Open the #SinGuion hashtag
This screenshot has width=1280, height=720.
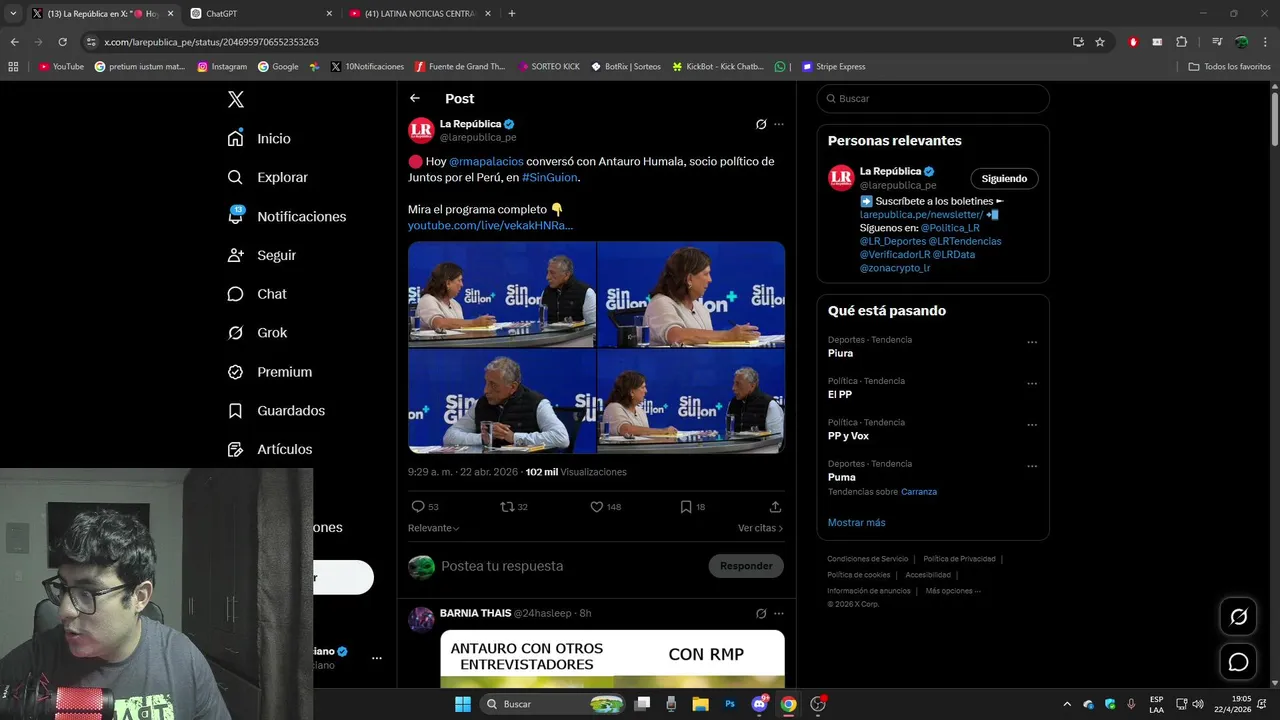tap(550, 177)
